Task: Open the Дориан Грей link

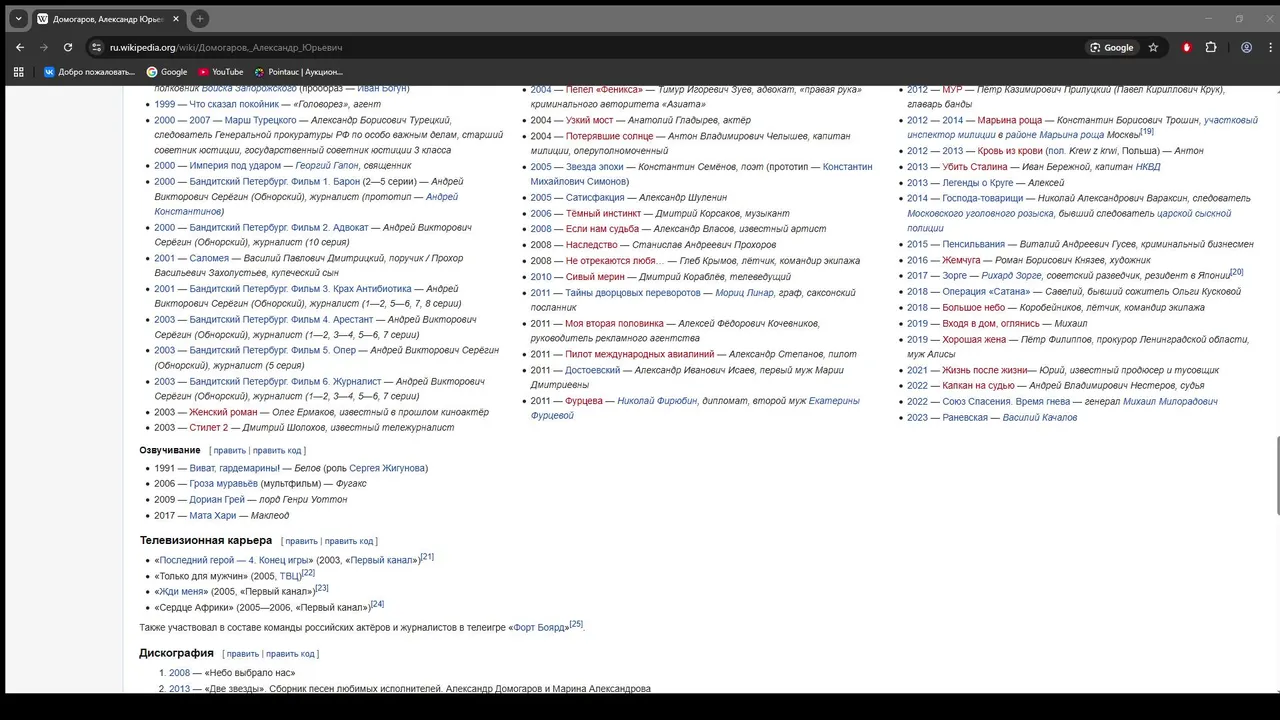Action: 217,500
